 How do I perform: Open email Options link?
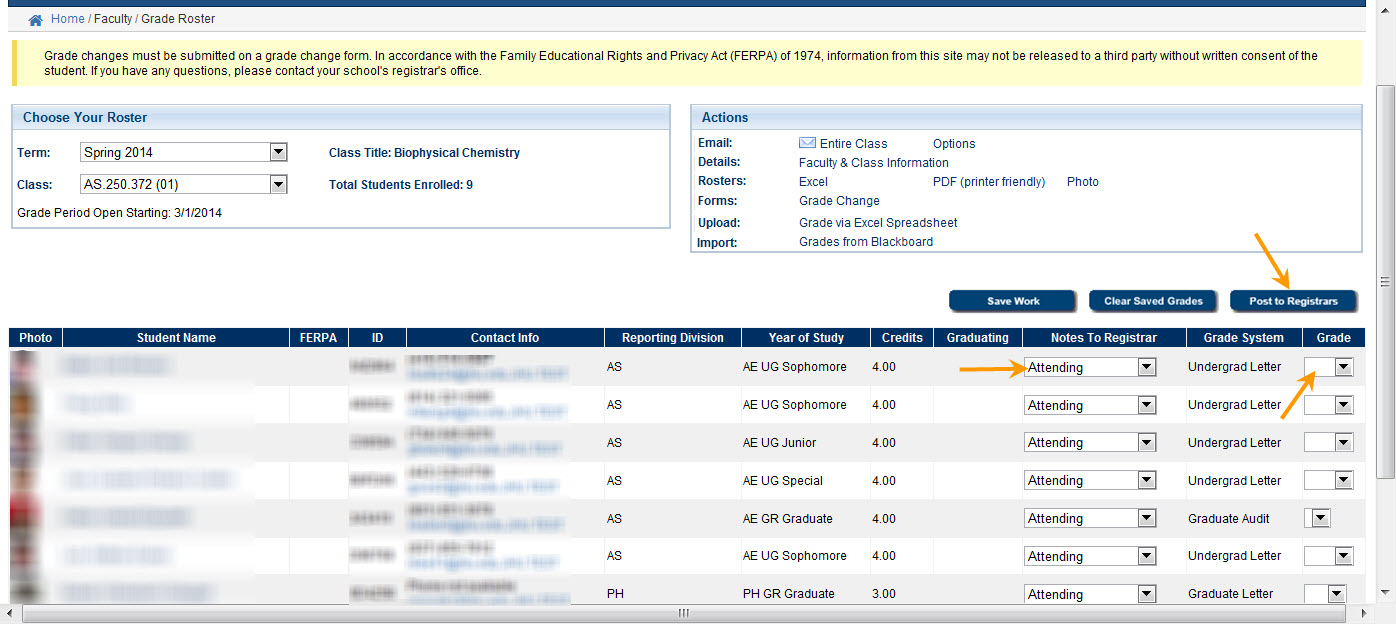[x=954, y=143]
